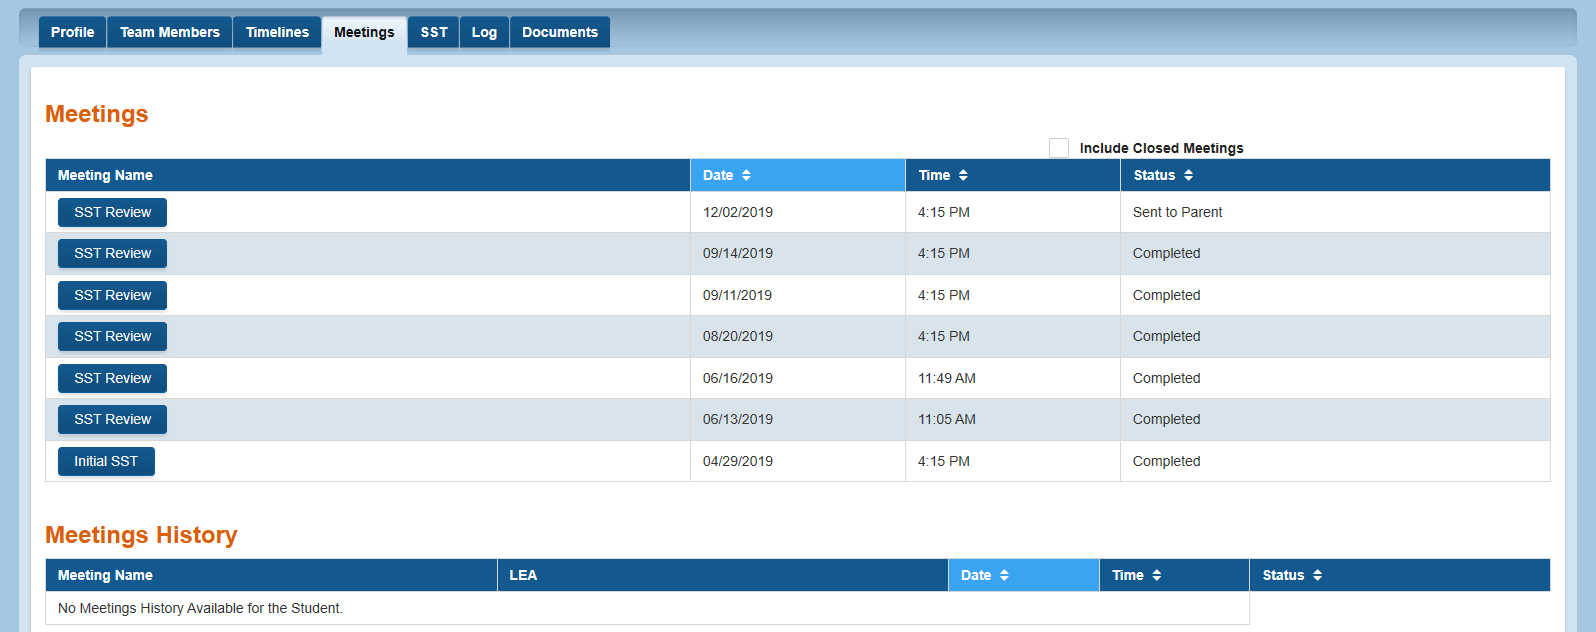Enable Include Closed Meetings checkbox
The image size is (1596, 632).
coord(1059,148)
